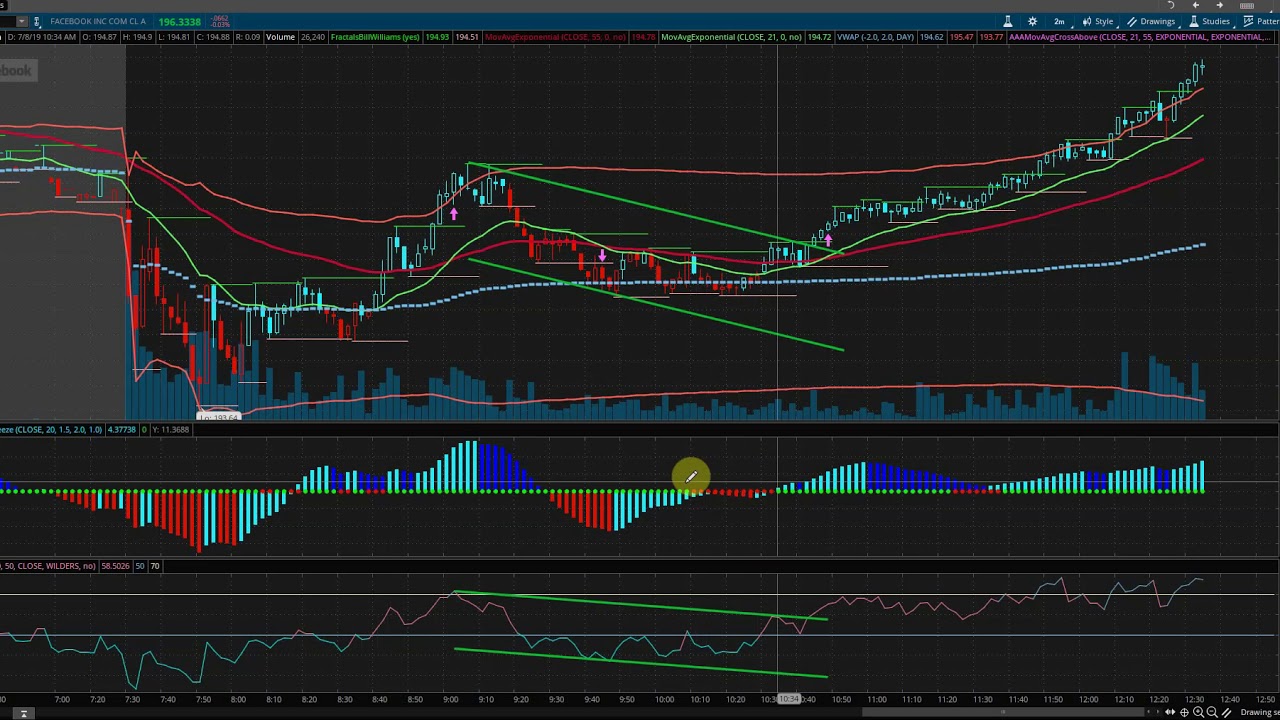
Task: Open the Style menu
Action: click(x=1097, y=21)
